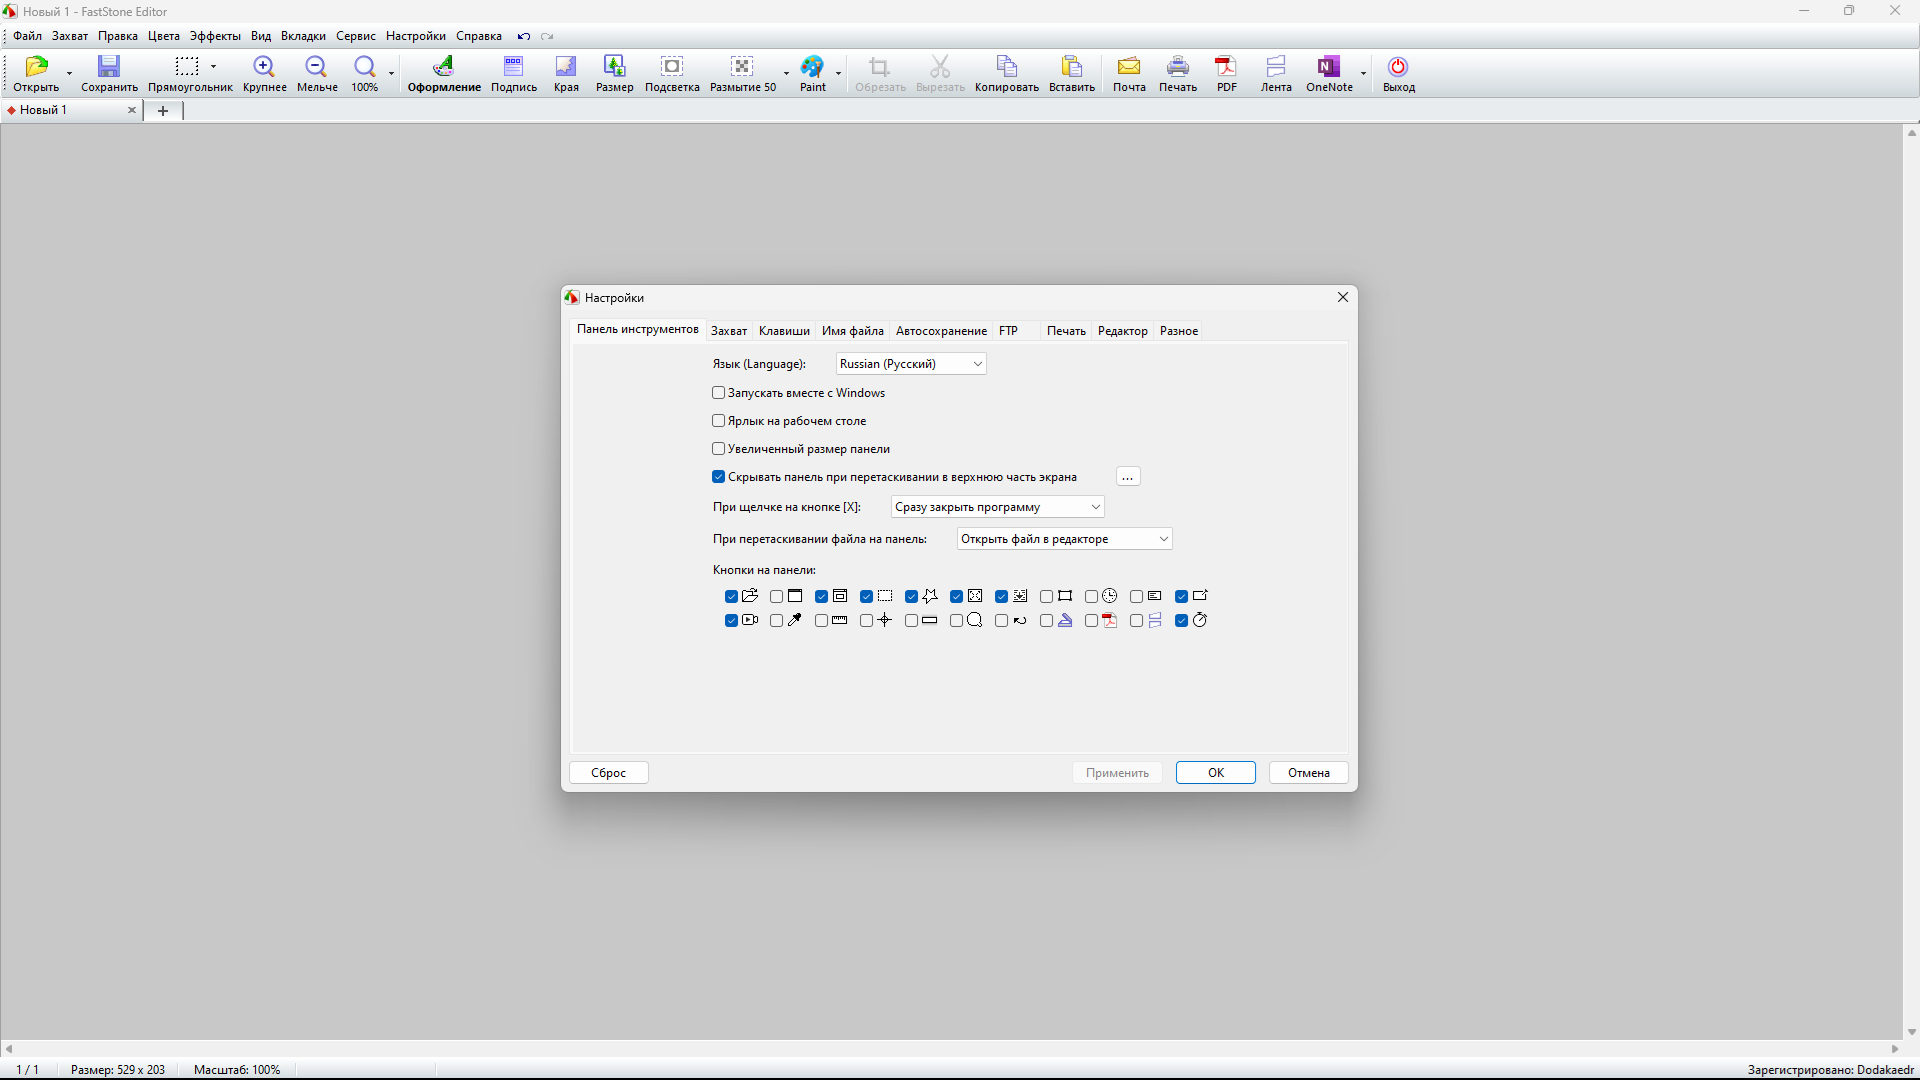1920x1080 pixels.
Task: Open 'Открыть файл в редакторе' dropdown
Action: [x=1064, y=539]
